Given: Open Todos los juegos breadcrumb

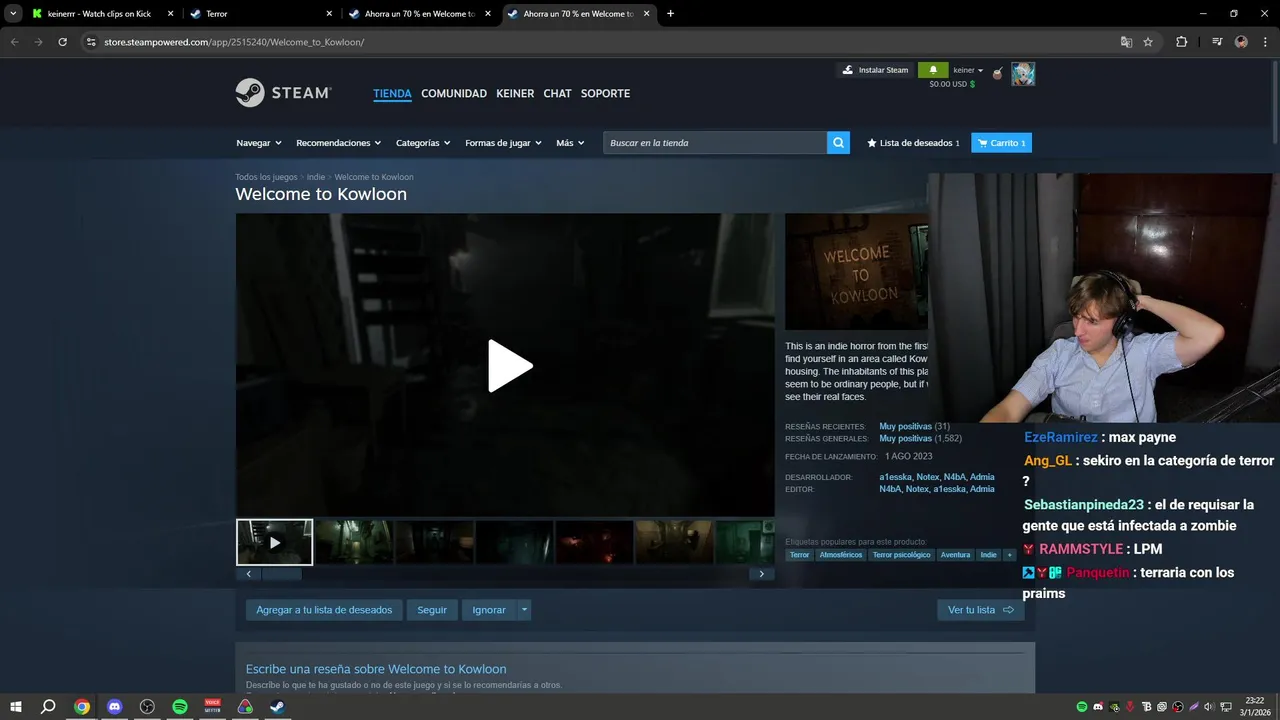Looking at the screenshot, I should coord(266,177).
